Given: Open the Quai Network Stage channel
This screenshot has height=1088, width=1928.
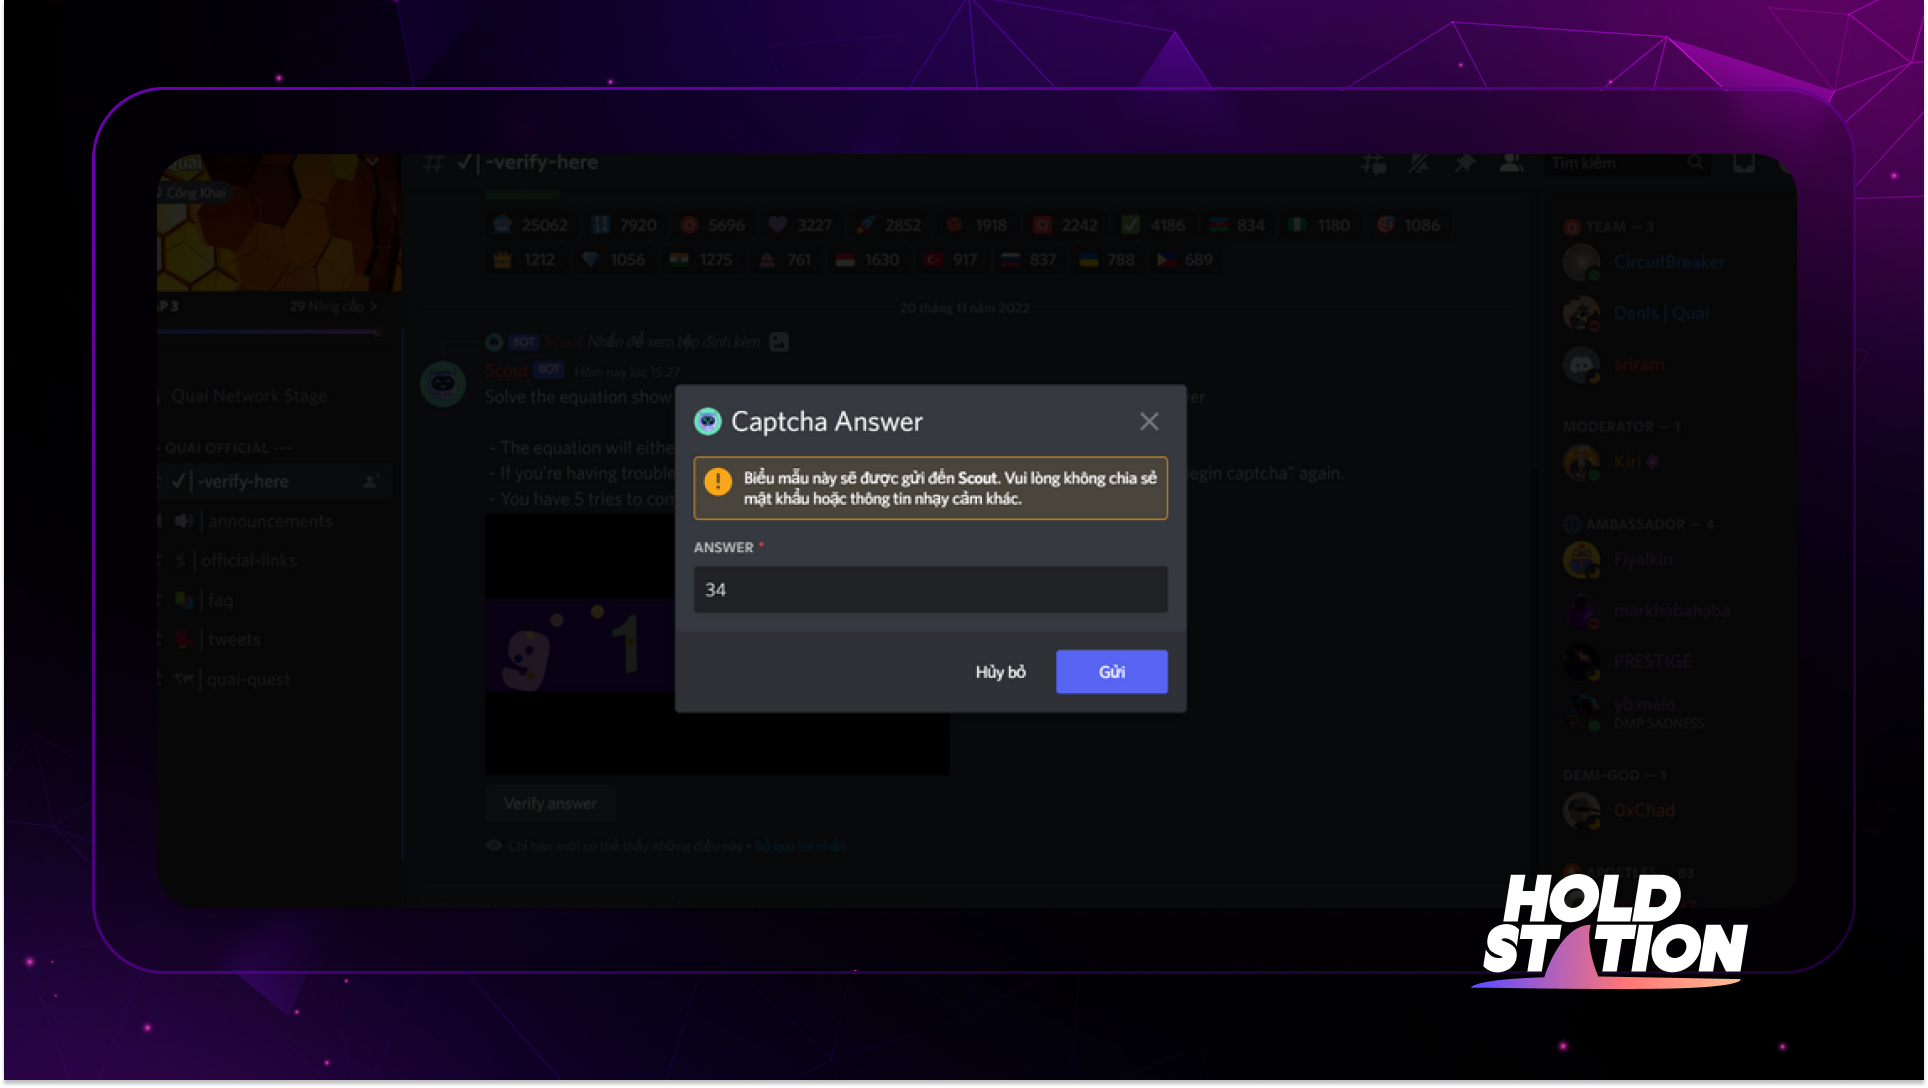Looking at the screenshot, I should pos(249,396).
